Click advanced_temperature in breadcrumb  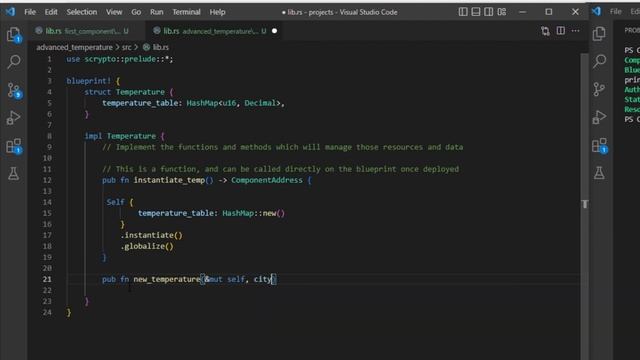[x=74, y=47]
